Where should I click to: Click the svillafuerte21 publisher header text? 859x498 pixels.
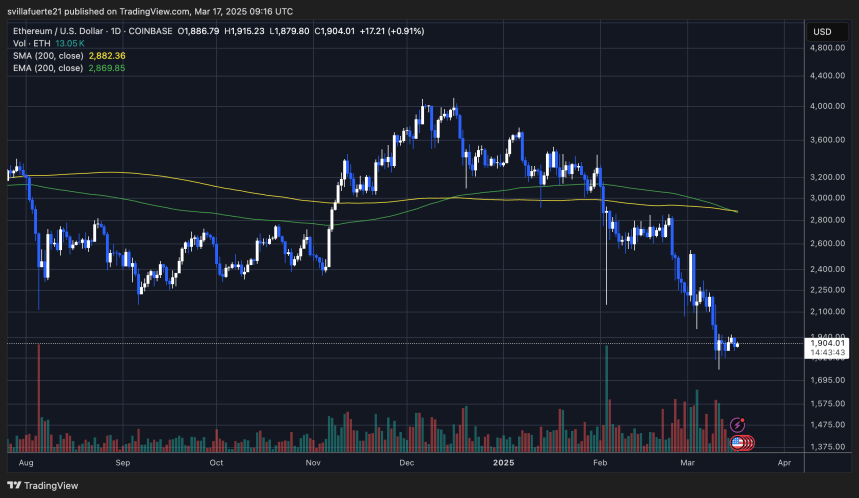pos(150,11)
